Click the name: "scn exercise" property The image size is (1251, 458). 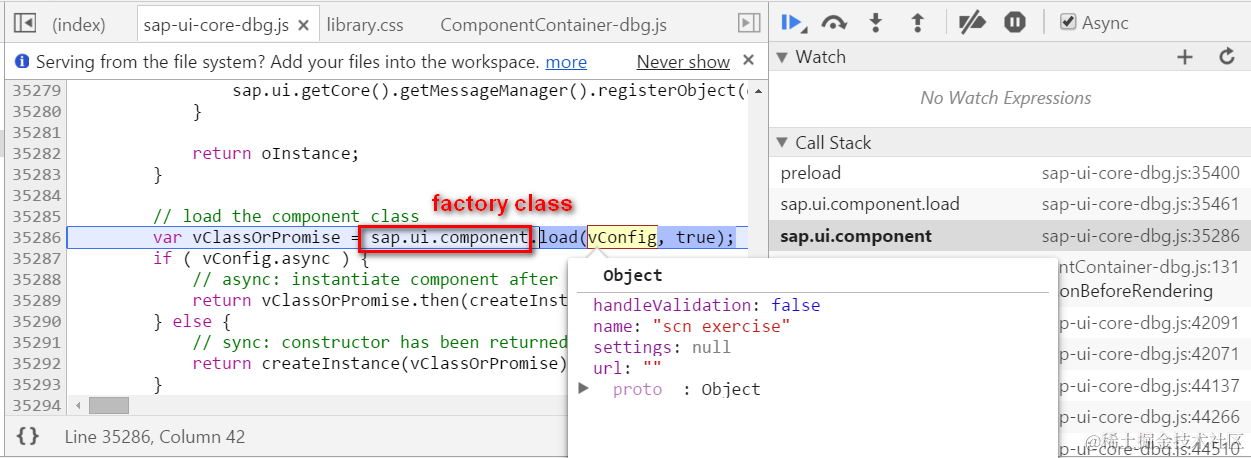[x=692, y=326]
